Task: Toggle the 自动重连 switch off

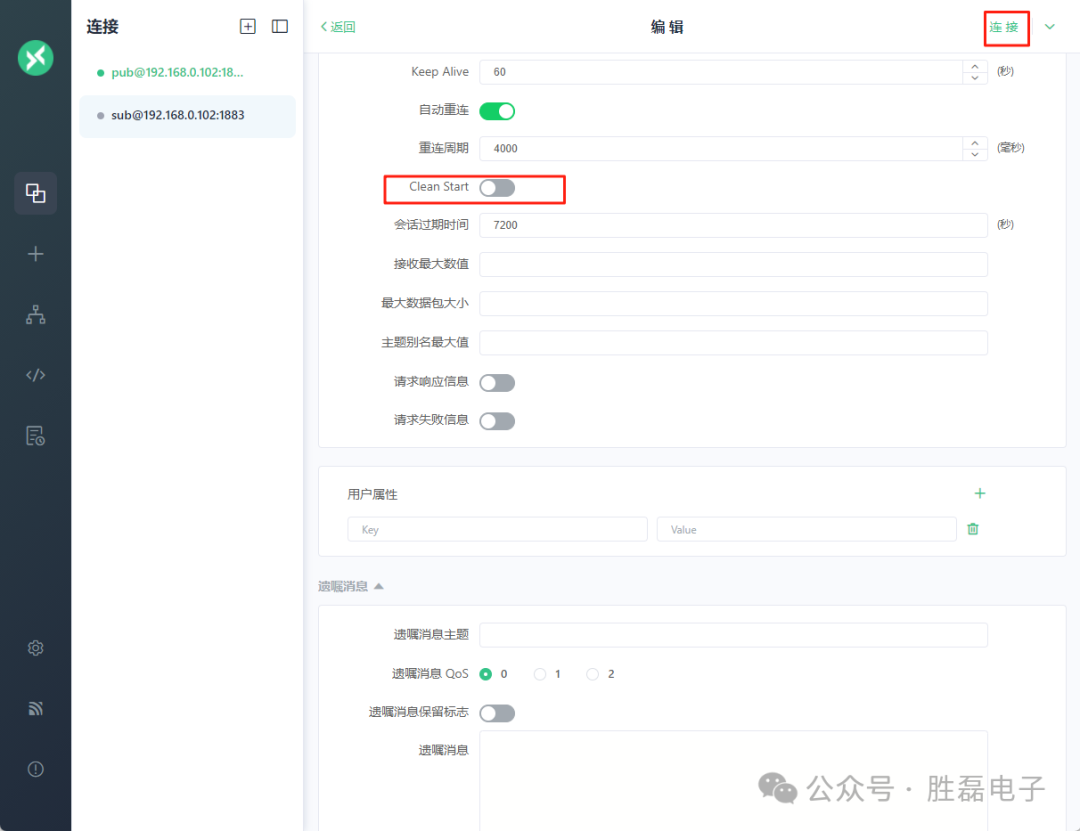Action: [x=497, y=111]
